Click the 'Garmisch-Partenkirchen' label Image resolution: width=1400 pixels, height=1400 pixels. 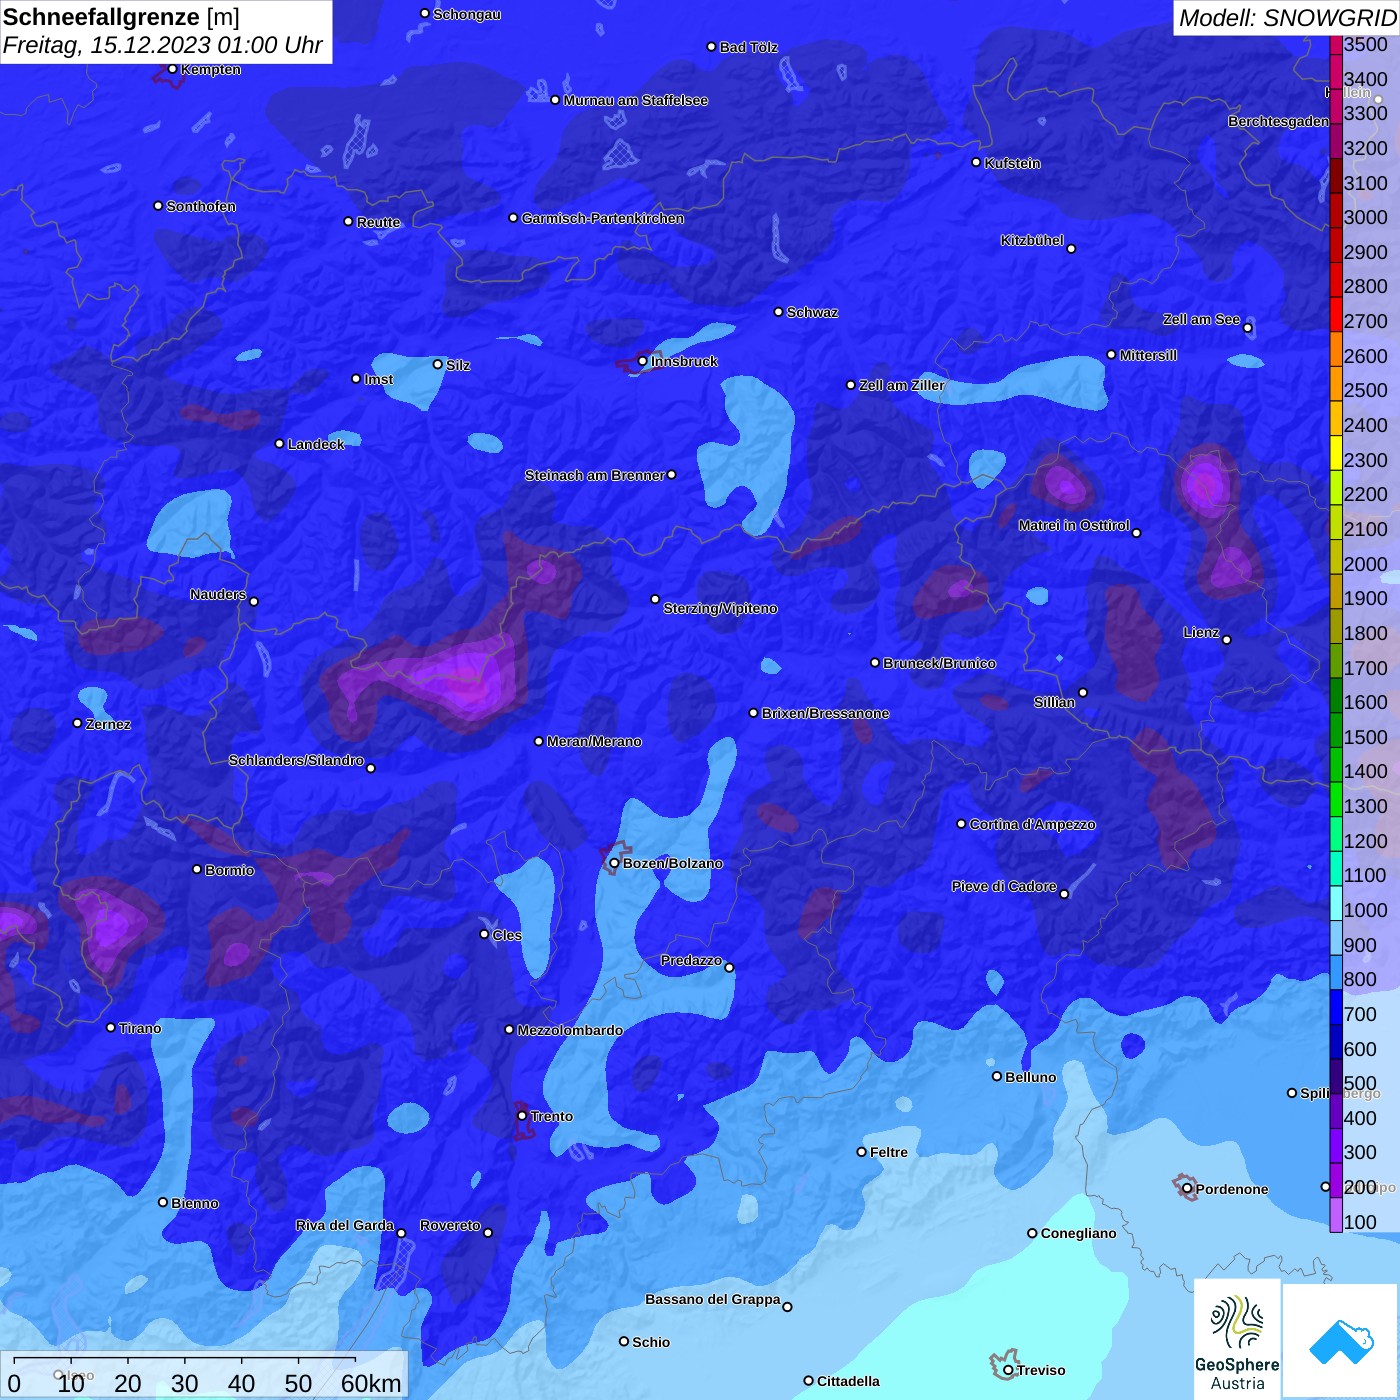pos(603,218)
